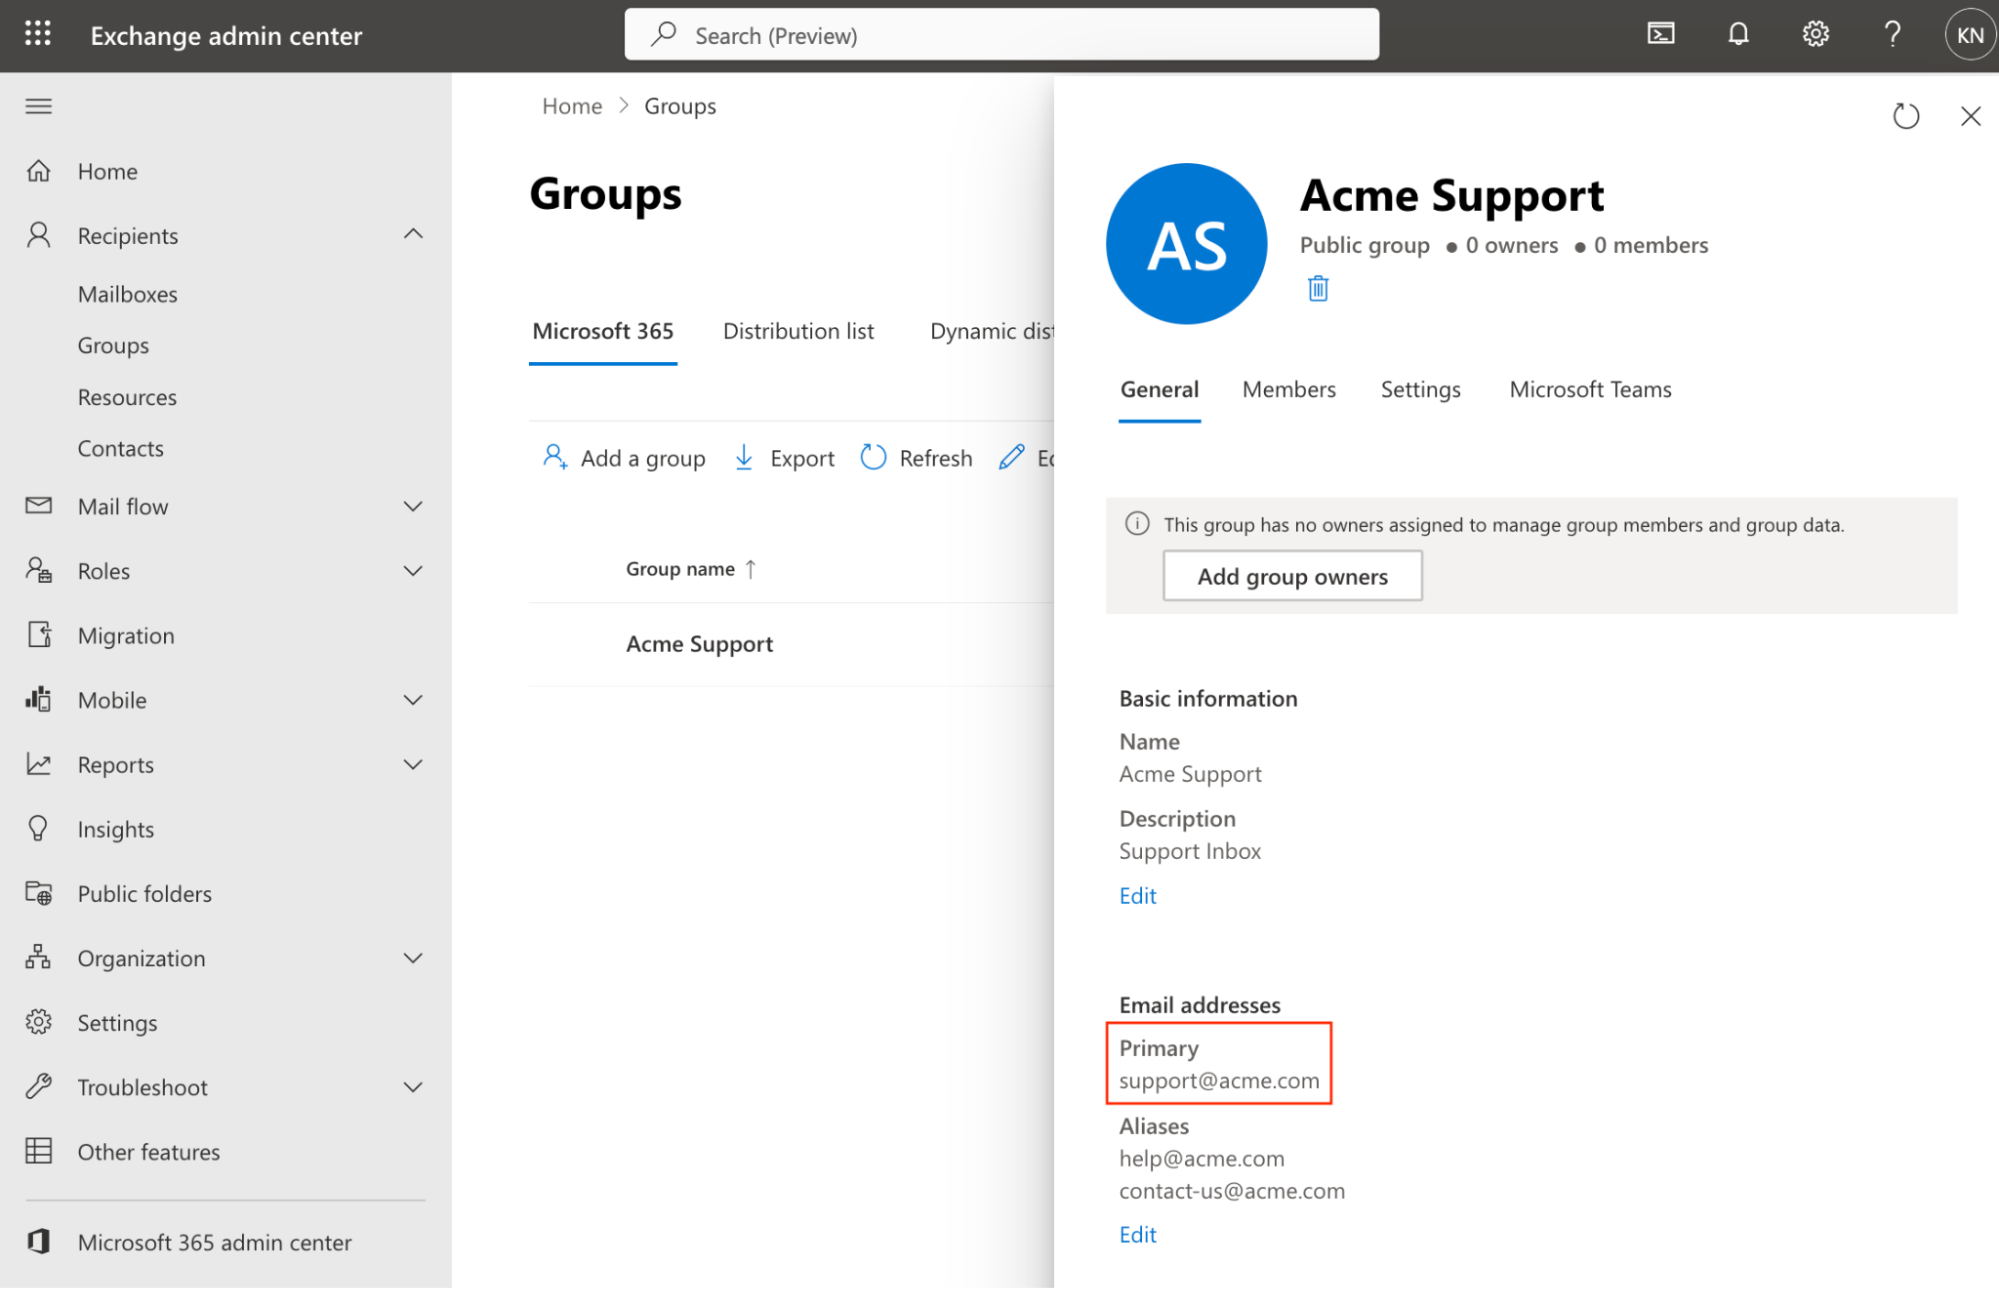
Task: Click the AS group avatar circle
Action: (x=1186, y=244)
